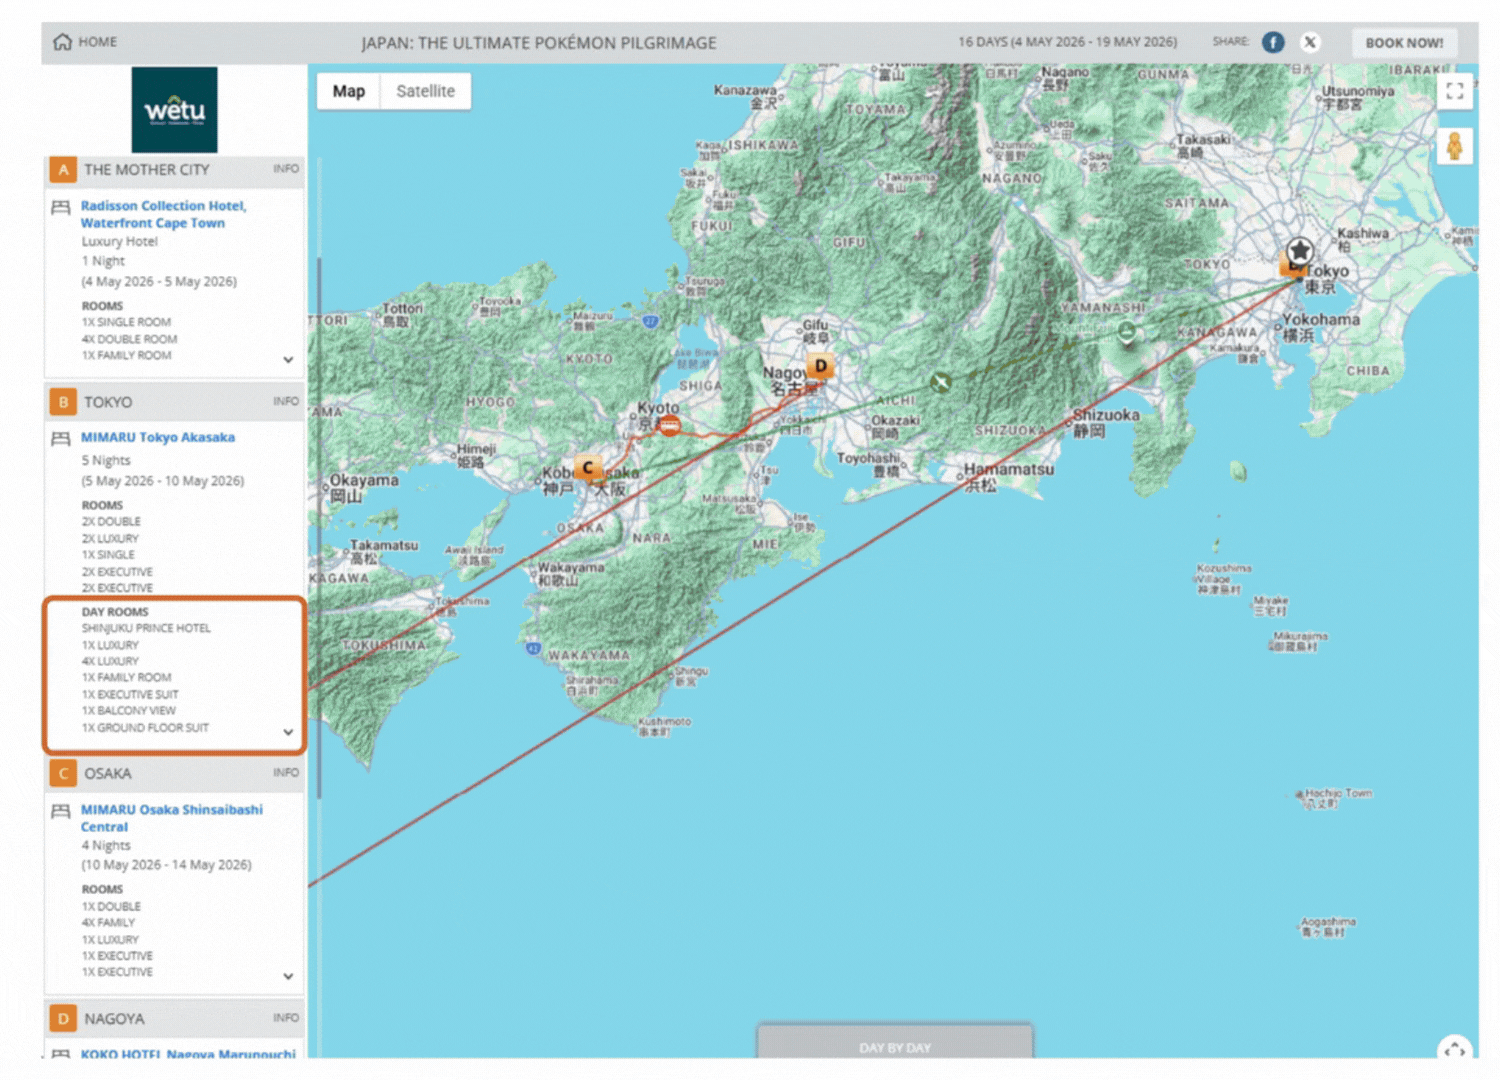Click the sidebar vertical scrollbar
The height and width of the screenshot is (1080, 1500).
319,528
